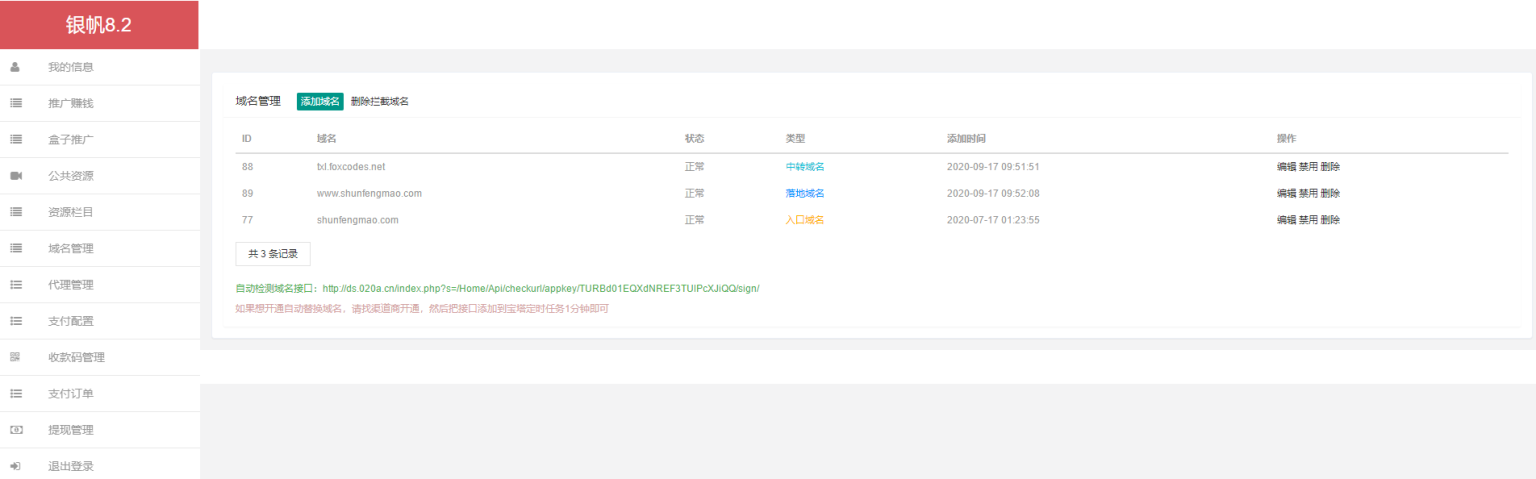1536x479 pixels.
Task: Open the 域名管理 sidebar menu item
Action: (x=71, y=249)
